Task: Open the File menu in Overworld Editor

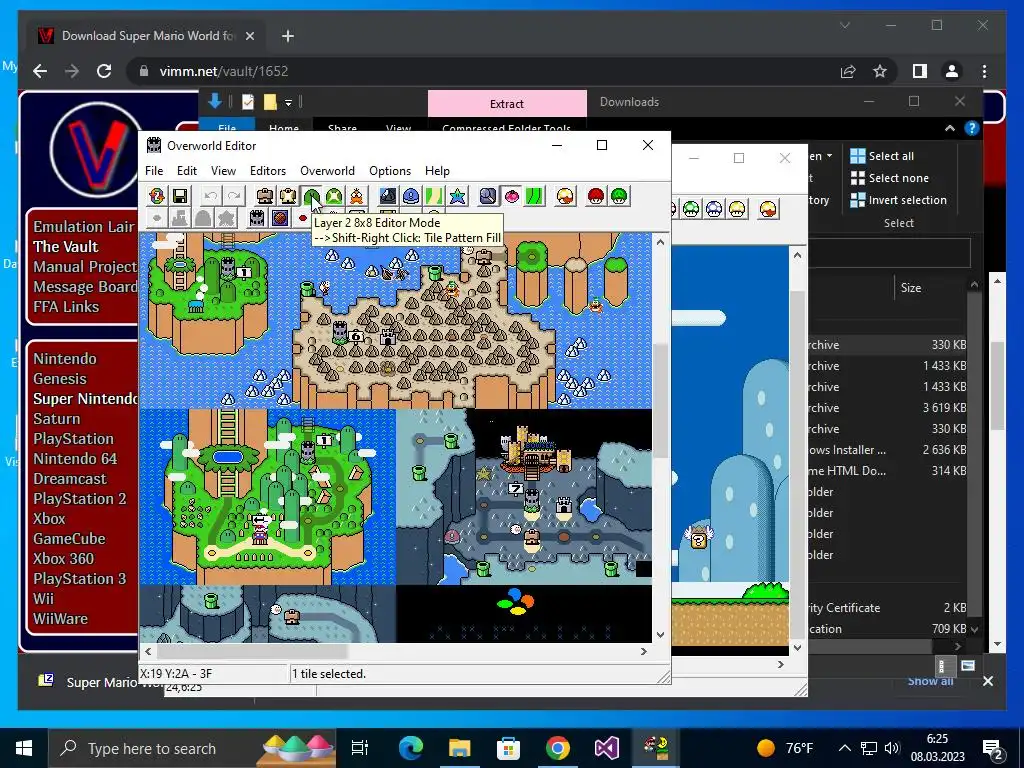Action: pyautogui.click(x=154, y=170)
